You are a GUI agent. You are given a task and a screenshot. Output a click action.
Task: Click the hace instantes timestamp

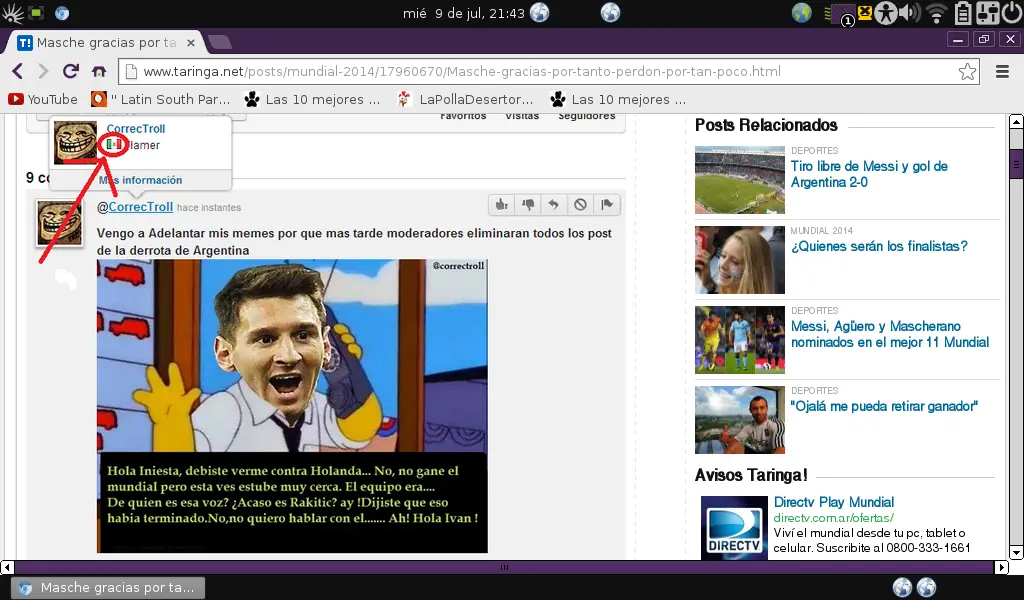point(209,208)
